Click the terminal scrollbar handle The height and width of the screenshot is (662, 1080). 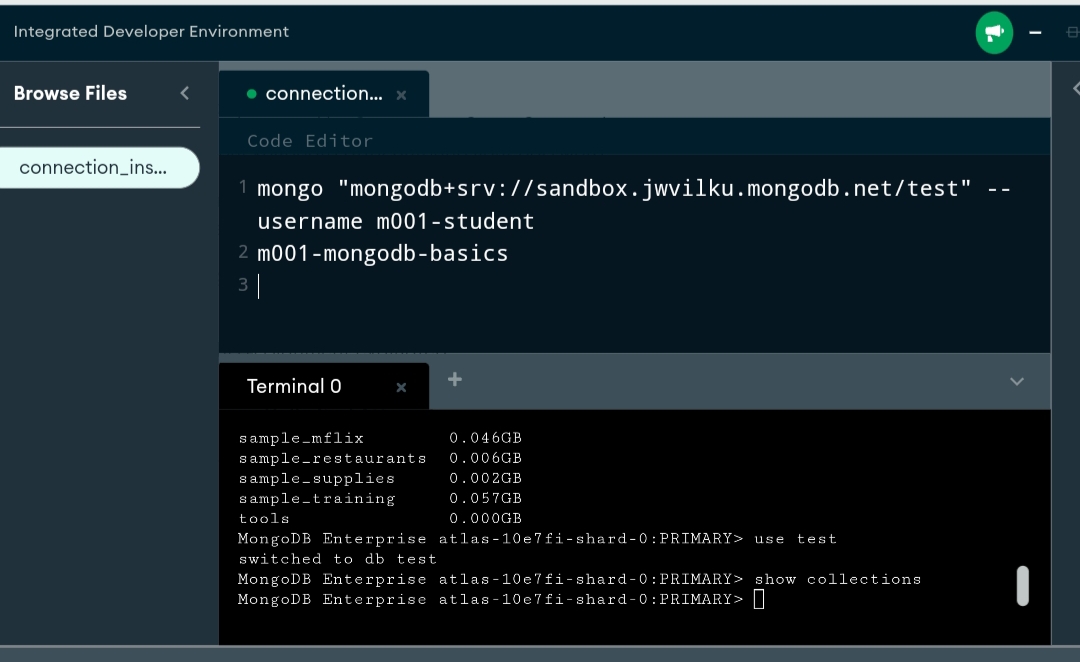(1022, 586)
